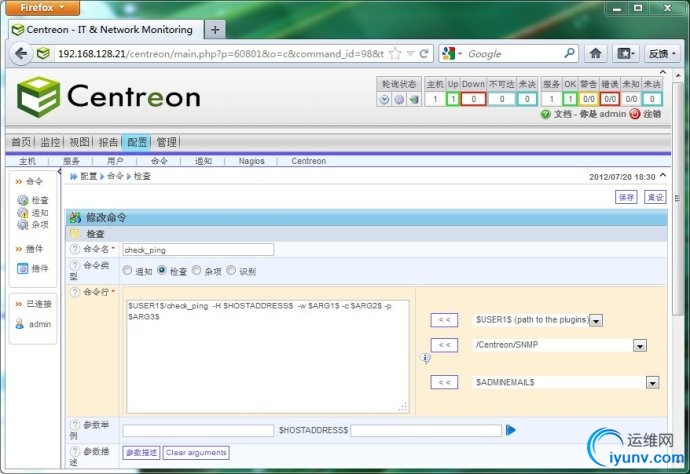Screen dimensions: 690x474
Task: Click the search magnifier icon
Action: [569, 53]
